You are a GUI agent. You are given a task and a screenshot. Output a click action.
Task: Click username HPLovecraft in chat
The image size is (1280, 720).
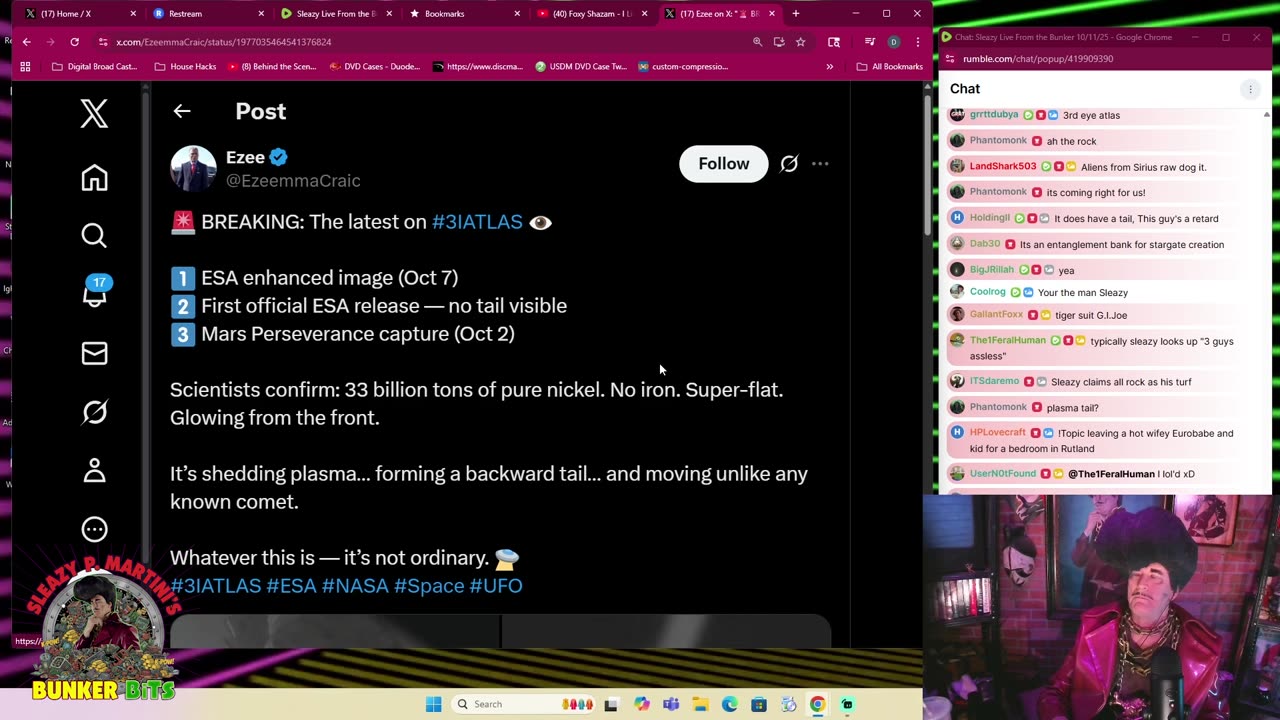997,433
